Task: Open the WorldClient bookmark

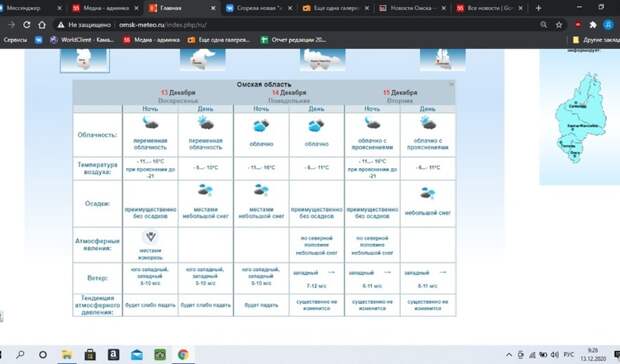Action: pyautogui.click(x=82, y=40)
